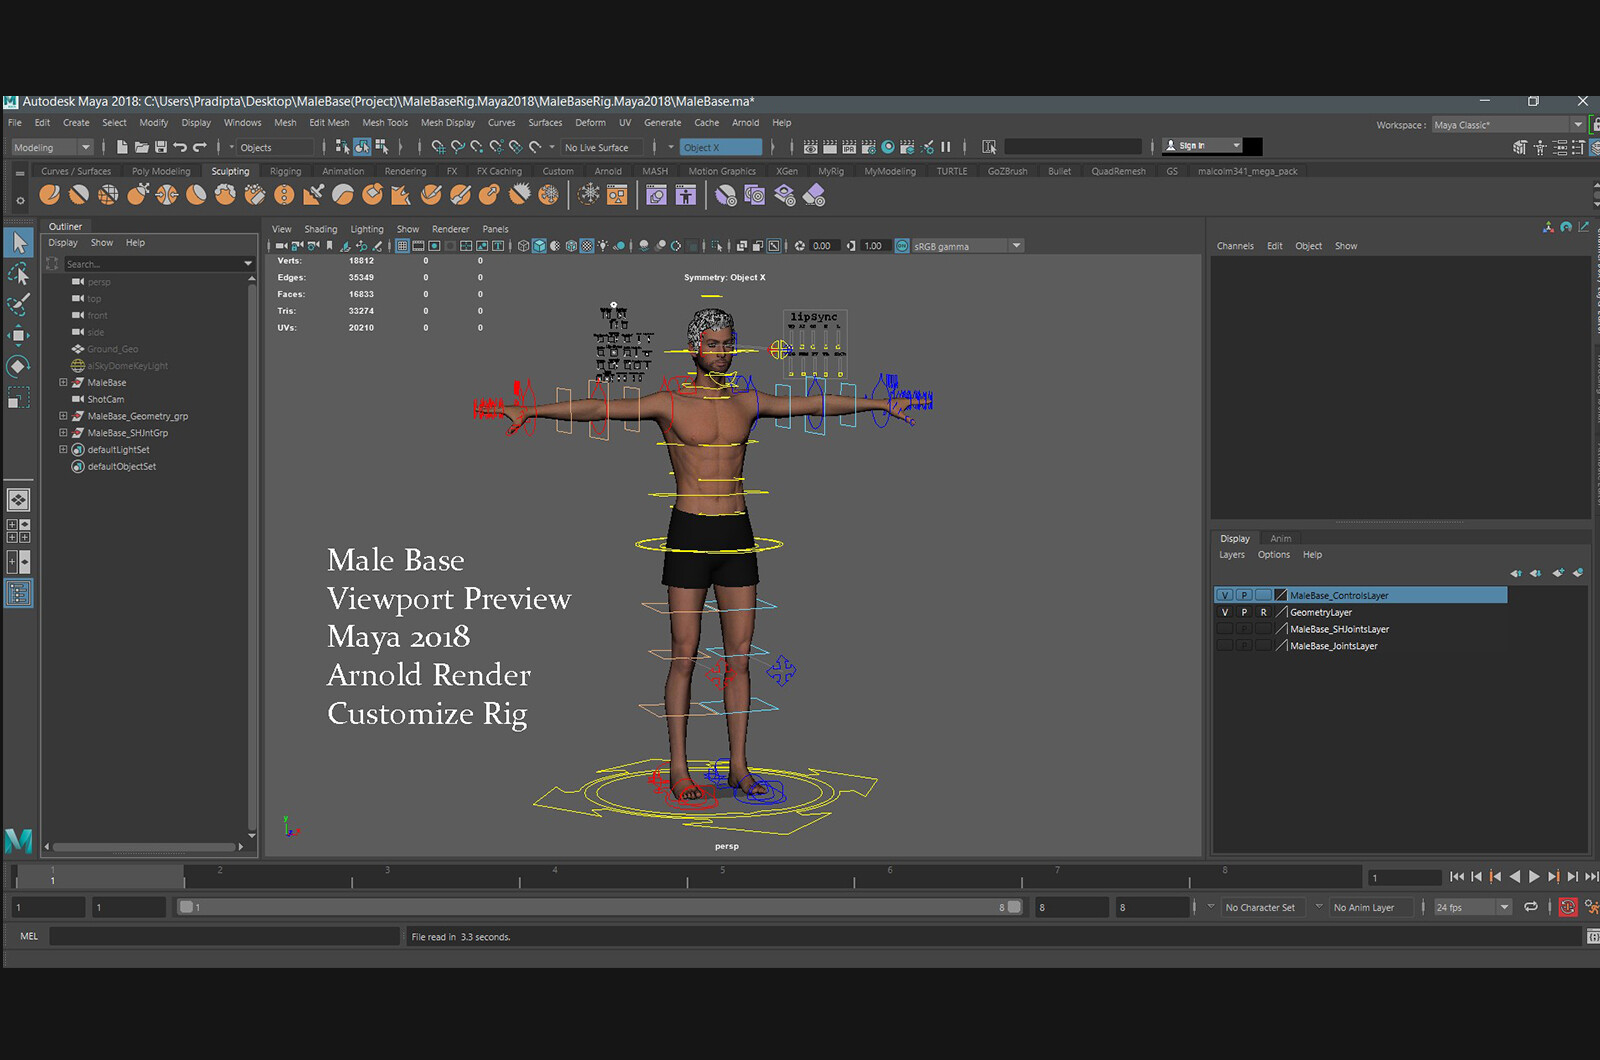
Task: Click the Snap to Grids magnet icon
Action: point(440,147)
